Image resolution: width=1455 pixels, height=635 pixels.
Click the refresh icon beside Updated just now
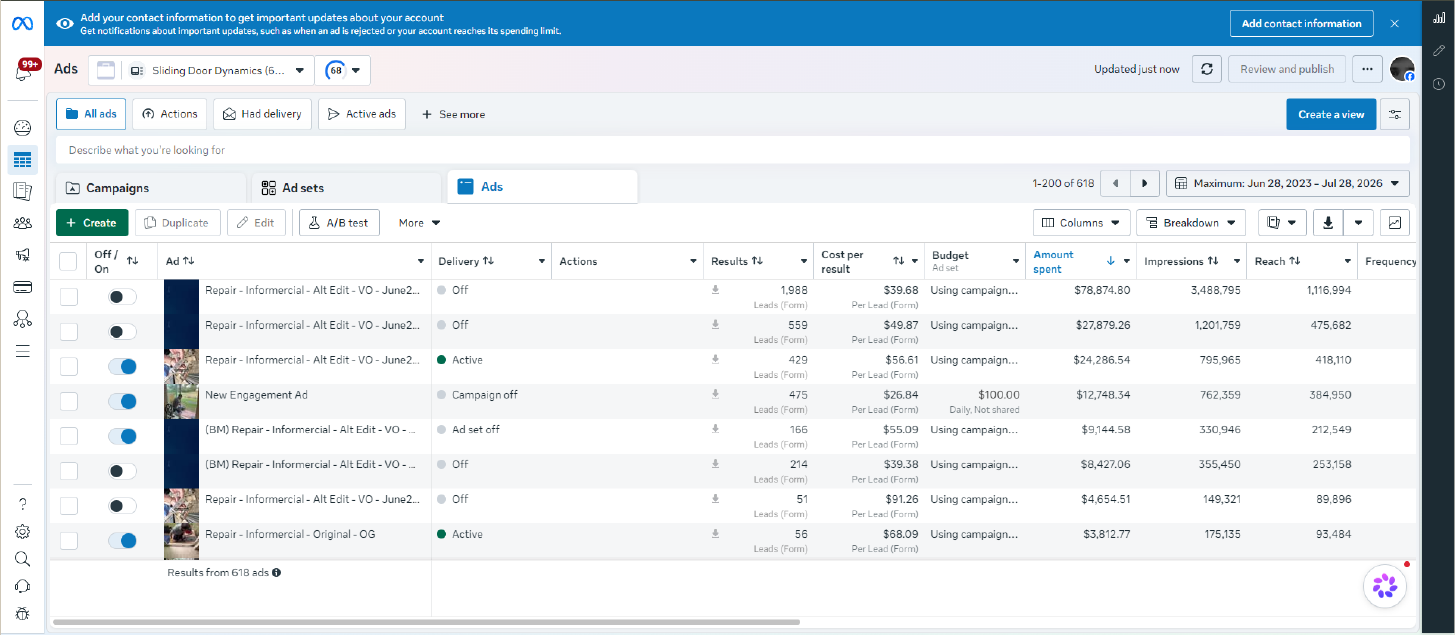[1207, 69]
